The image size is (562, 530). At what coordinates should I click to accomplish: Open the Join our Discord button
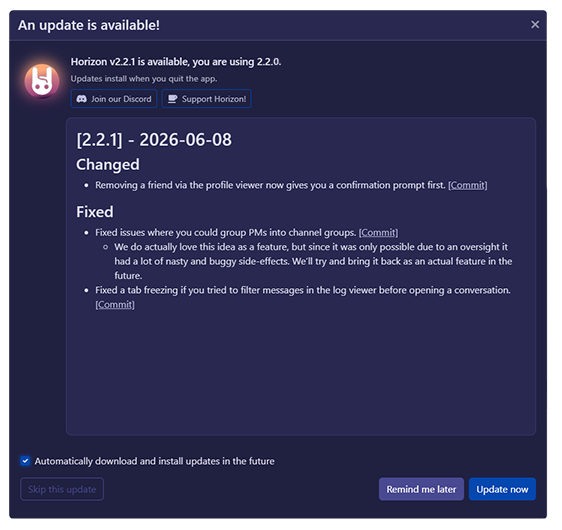click(114, 99)
